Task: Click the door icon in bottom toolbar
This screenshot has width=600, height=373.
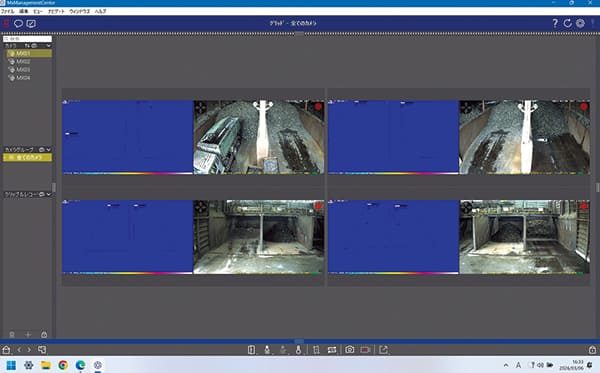Action: (x=251, y=350)
